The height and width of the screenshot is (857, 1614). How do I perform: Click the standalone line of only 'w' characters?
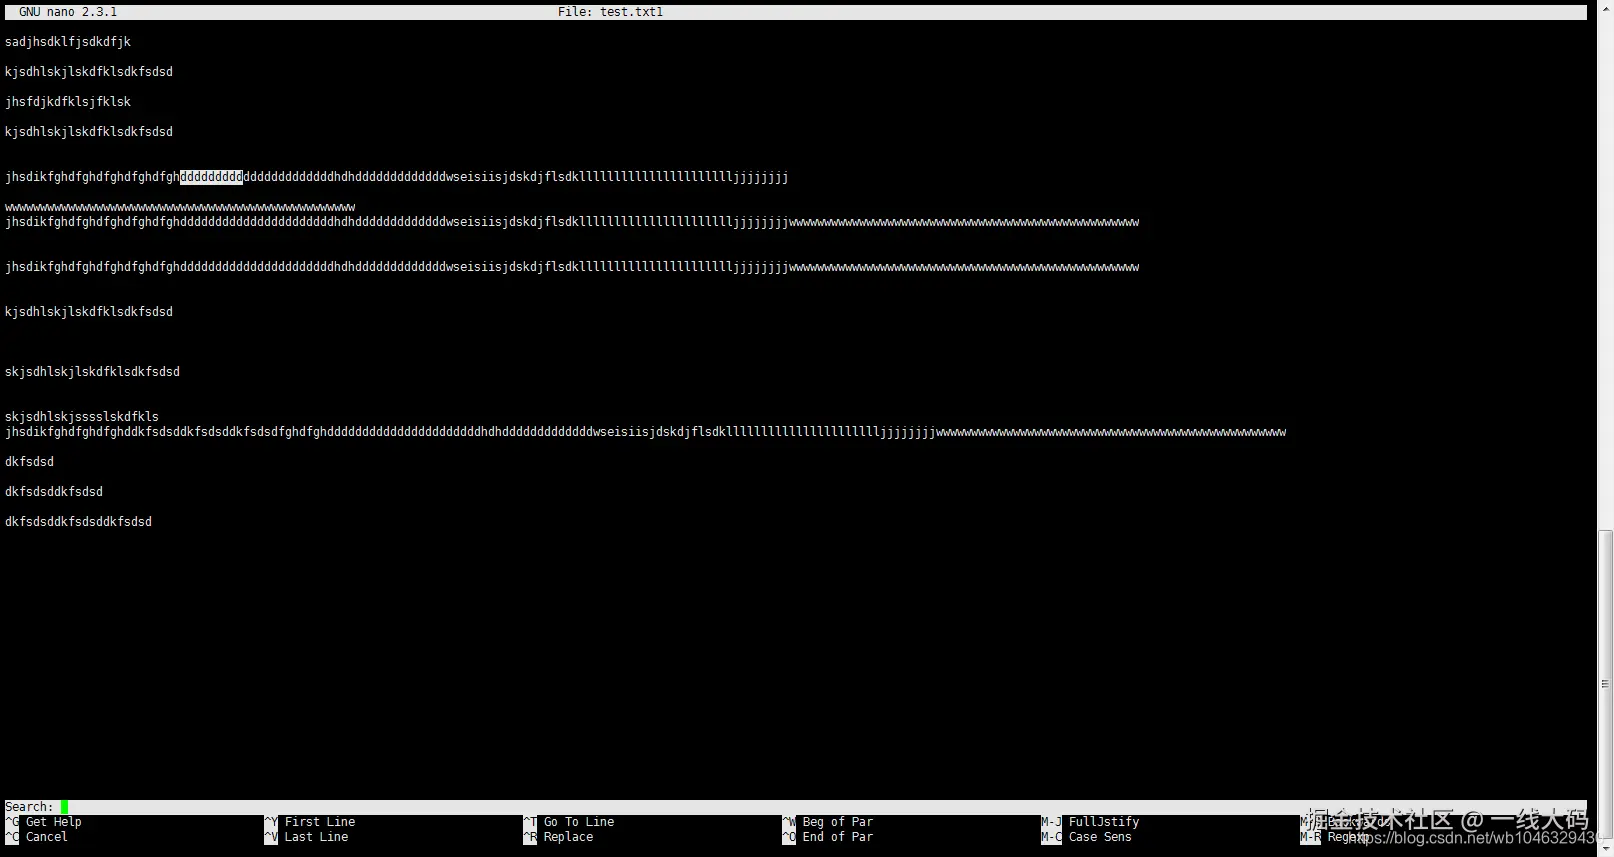(180, 208)
